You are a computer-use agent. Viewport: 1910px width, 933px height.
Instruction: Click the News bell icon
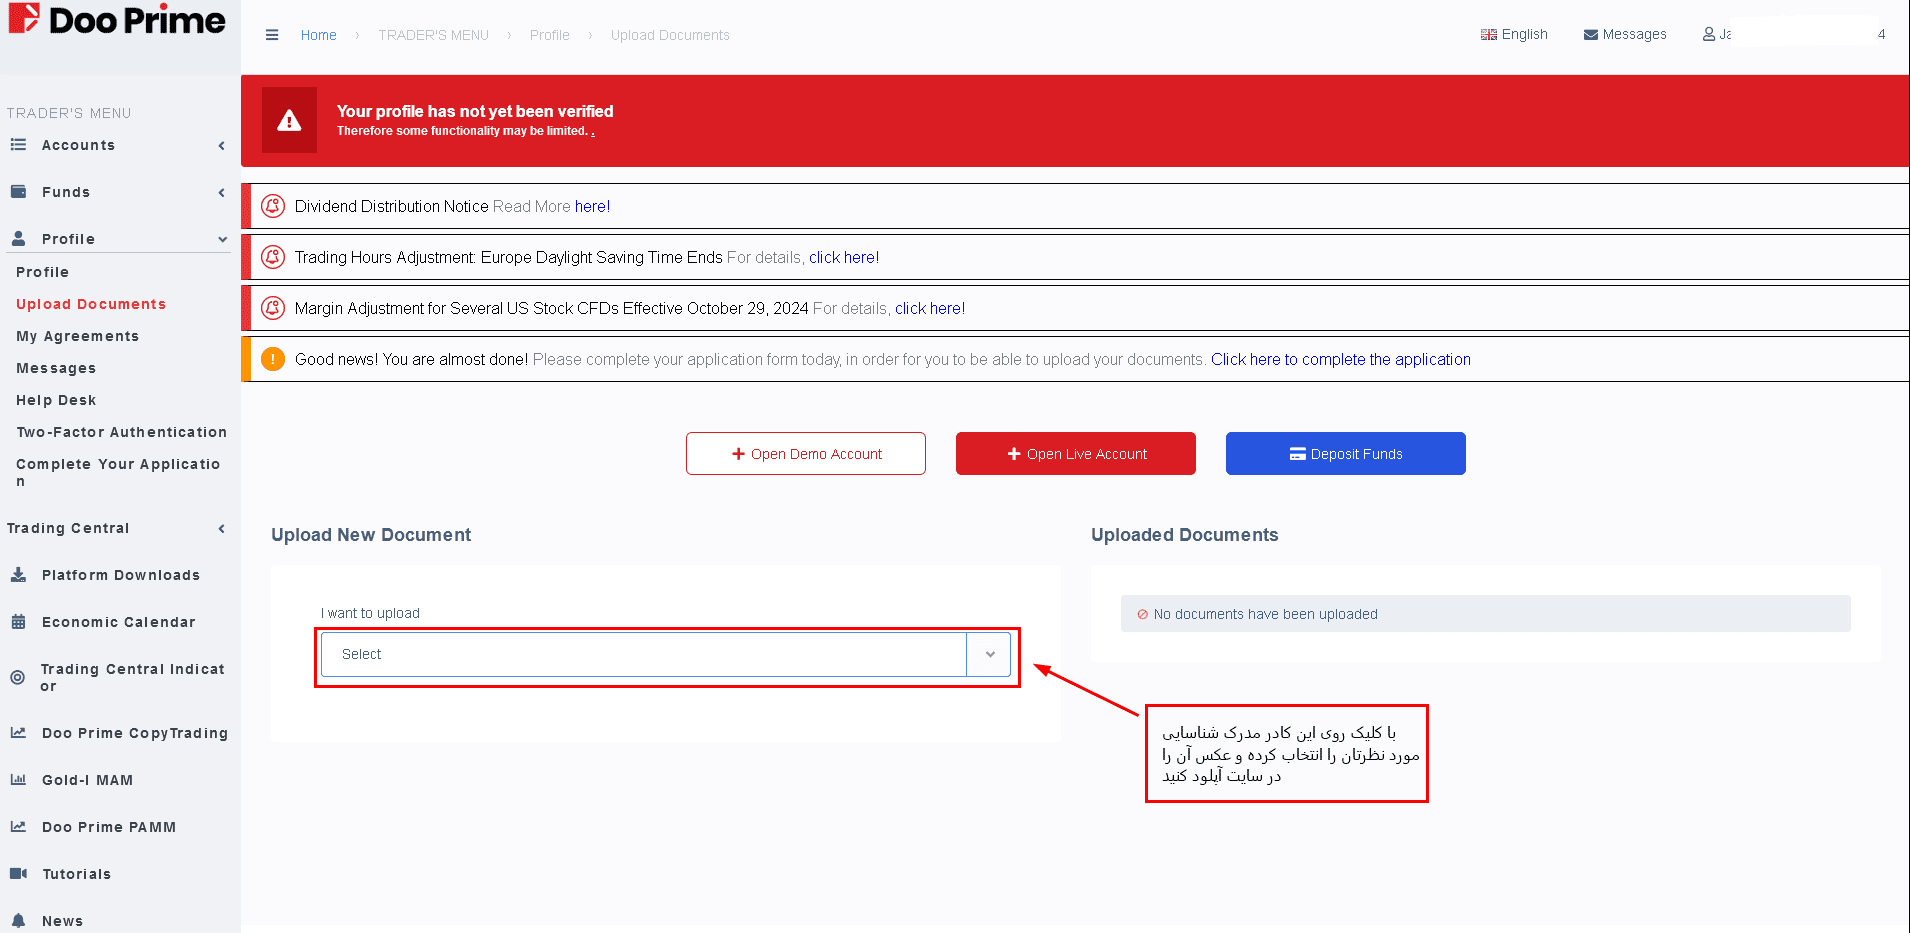(18, 921)
